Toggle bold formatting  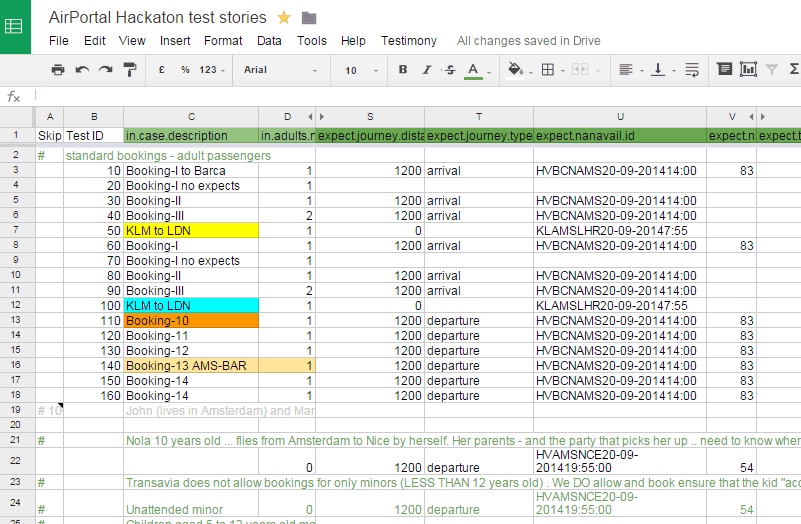coord(403,69)
